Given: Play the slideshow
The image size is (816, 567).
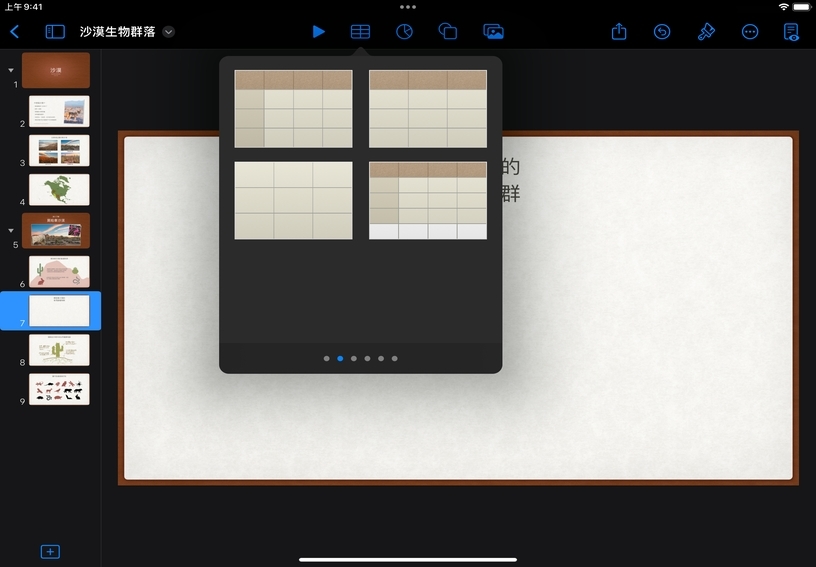Looking at the screenshot, I should (x=318, y=32).
